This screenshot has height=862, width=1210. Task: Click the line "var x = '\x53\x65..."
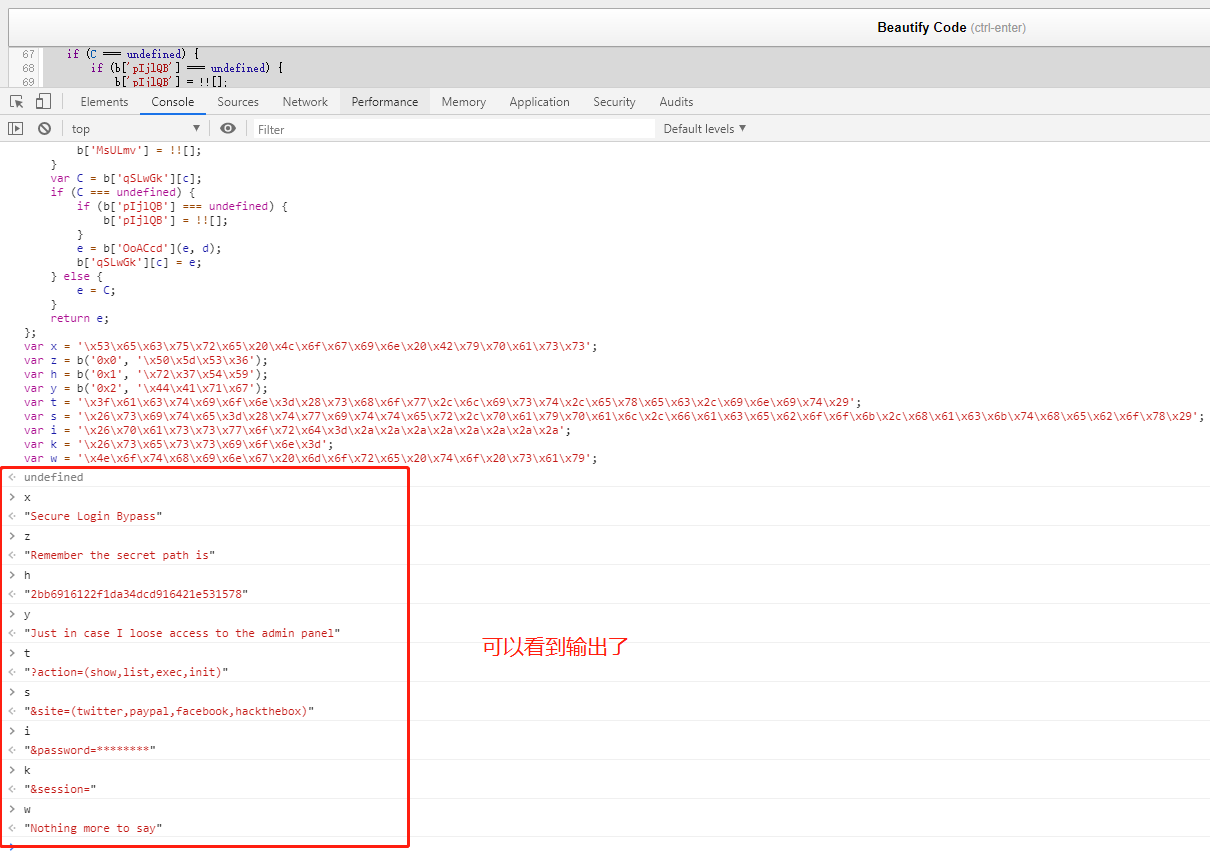pyautogui.click(x=310, y=346)
